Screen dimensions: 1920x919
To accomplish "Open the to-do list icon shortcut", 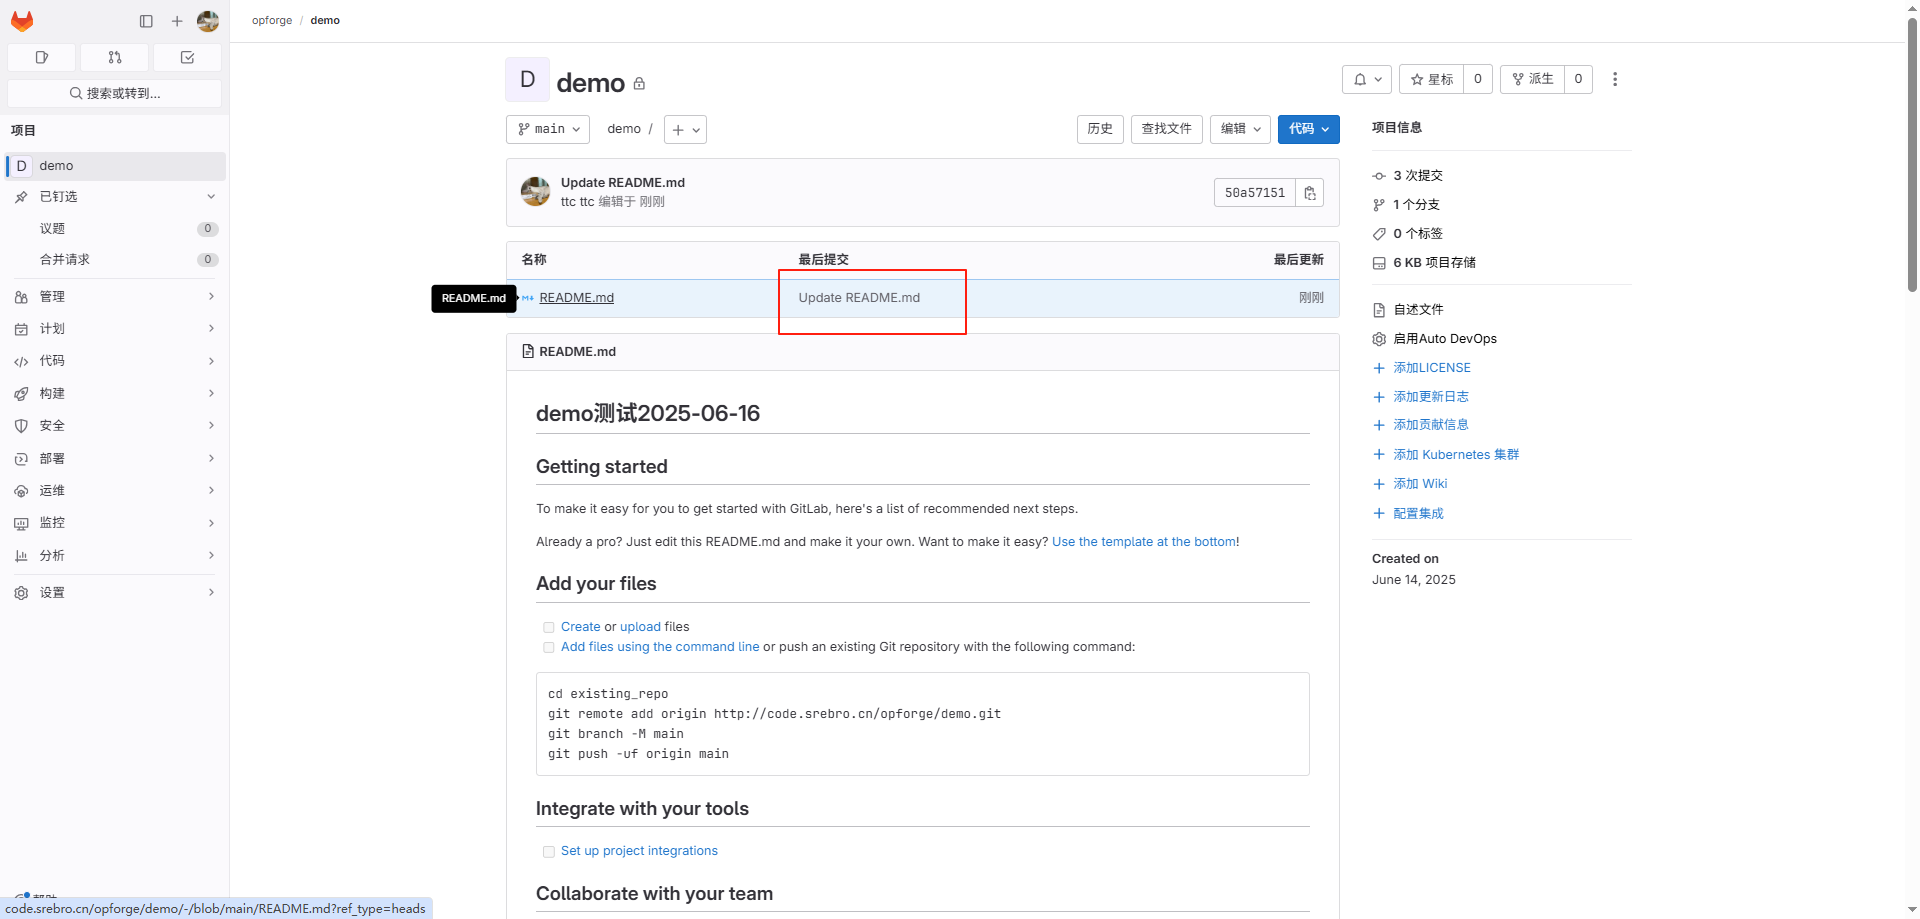I will pyautogui.click(x=187, y=58).
